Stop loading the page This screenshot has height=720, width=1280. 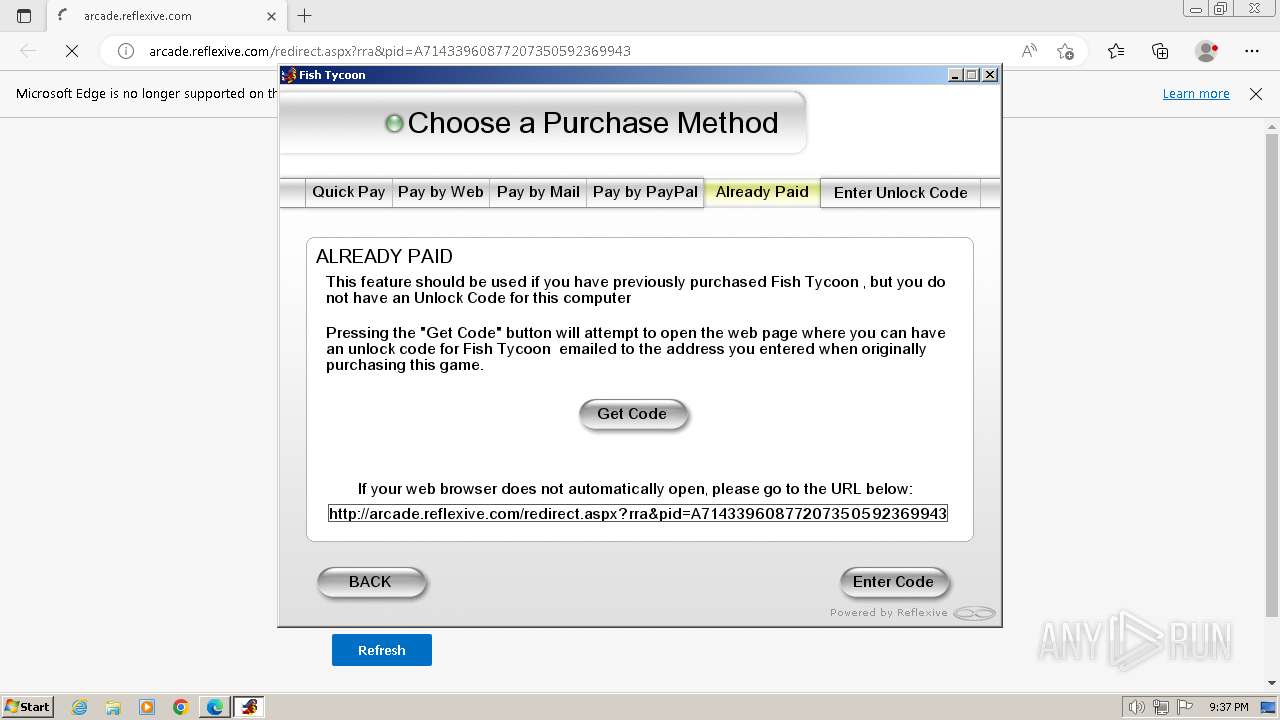[x=72, y=51]
